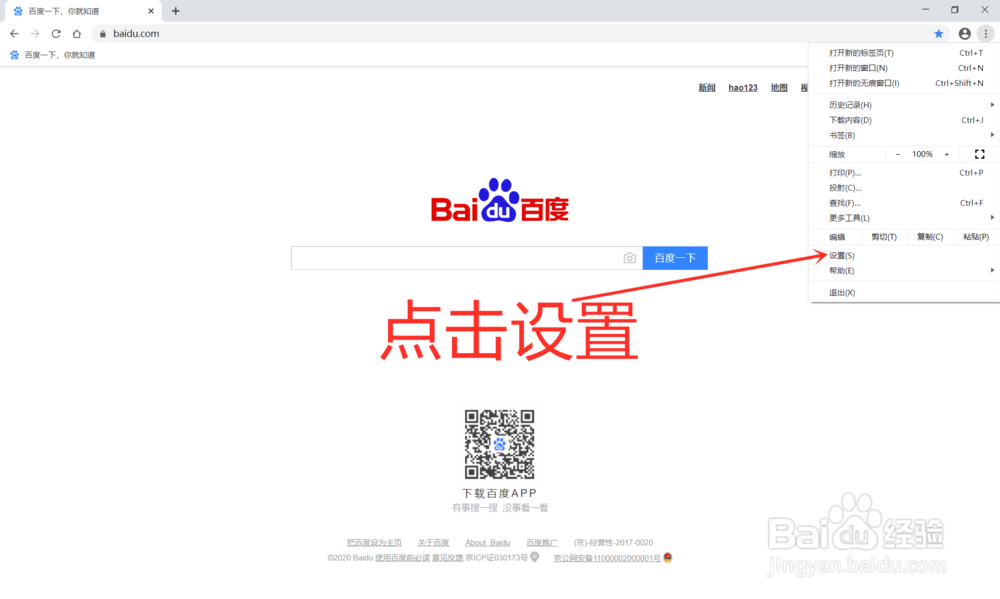Open 新闻 link at top
This screenshot has width=1000, height=599.
(707, 88)
